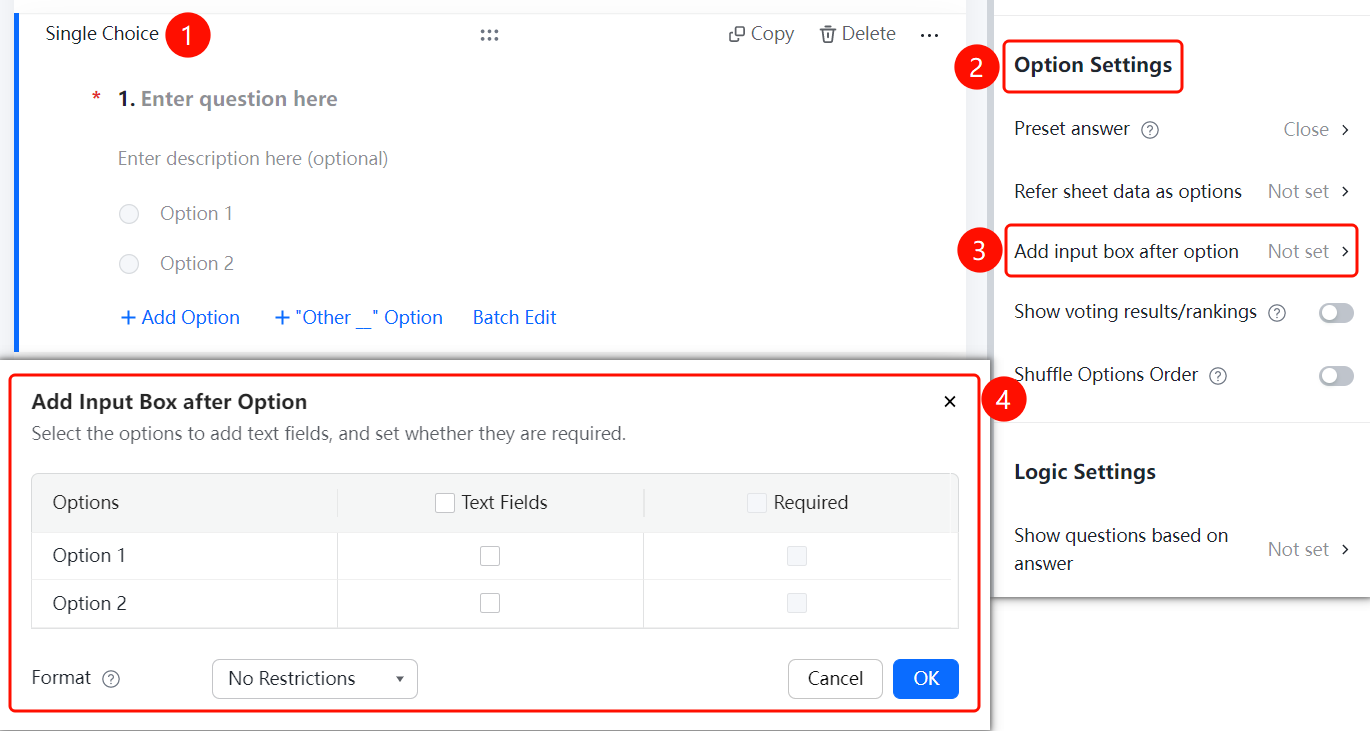The image size is (1370, 731).
Task: Open the three-dot more options menu
Action: tap(929, 35)
